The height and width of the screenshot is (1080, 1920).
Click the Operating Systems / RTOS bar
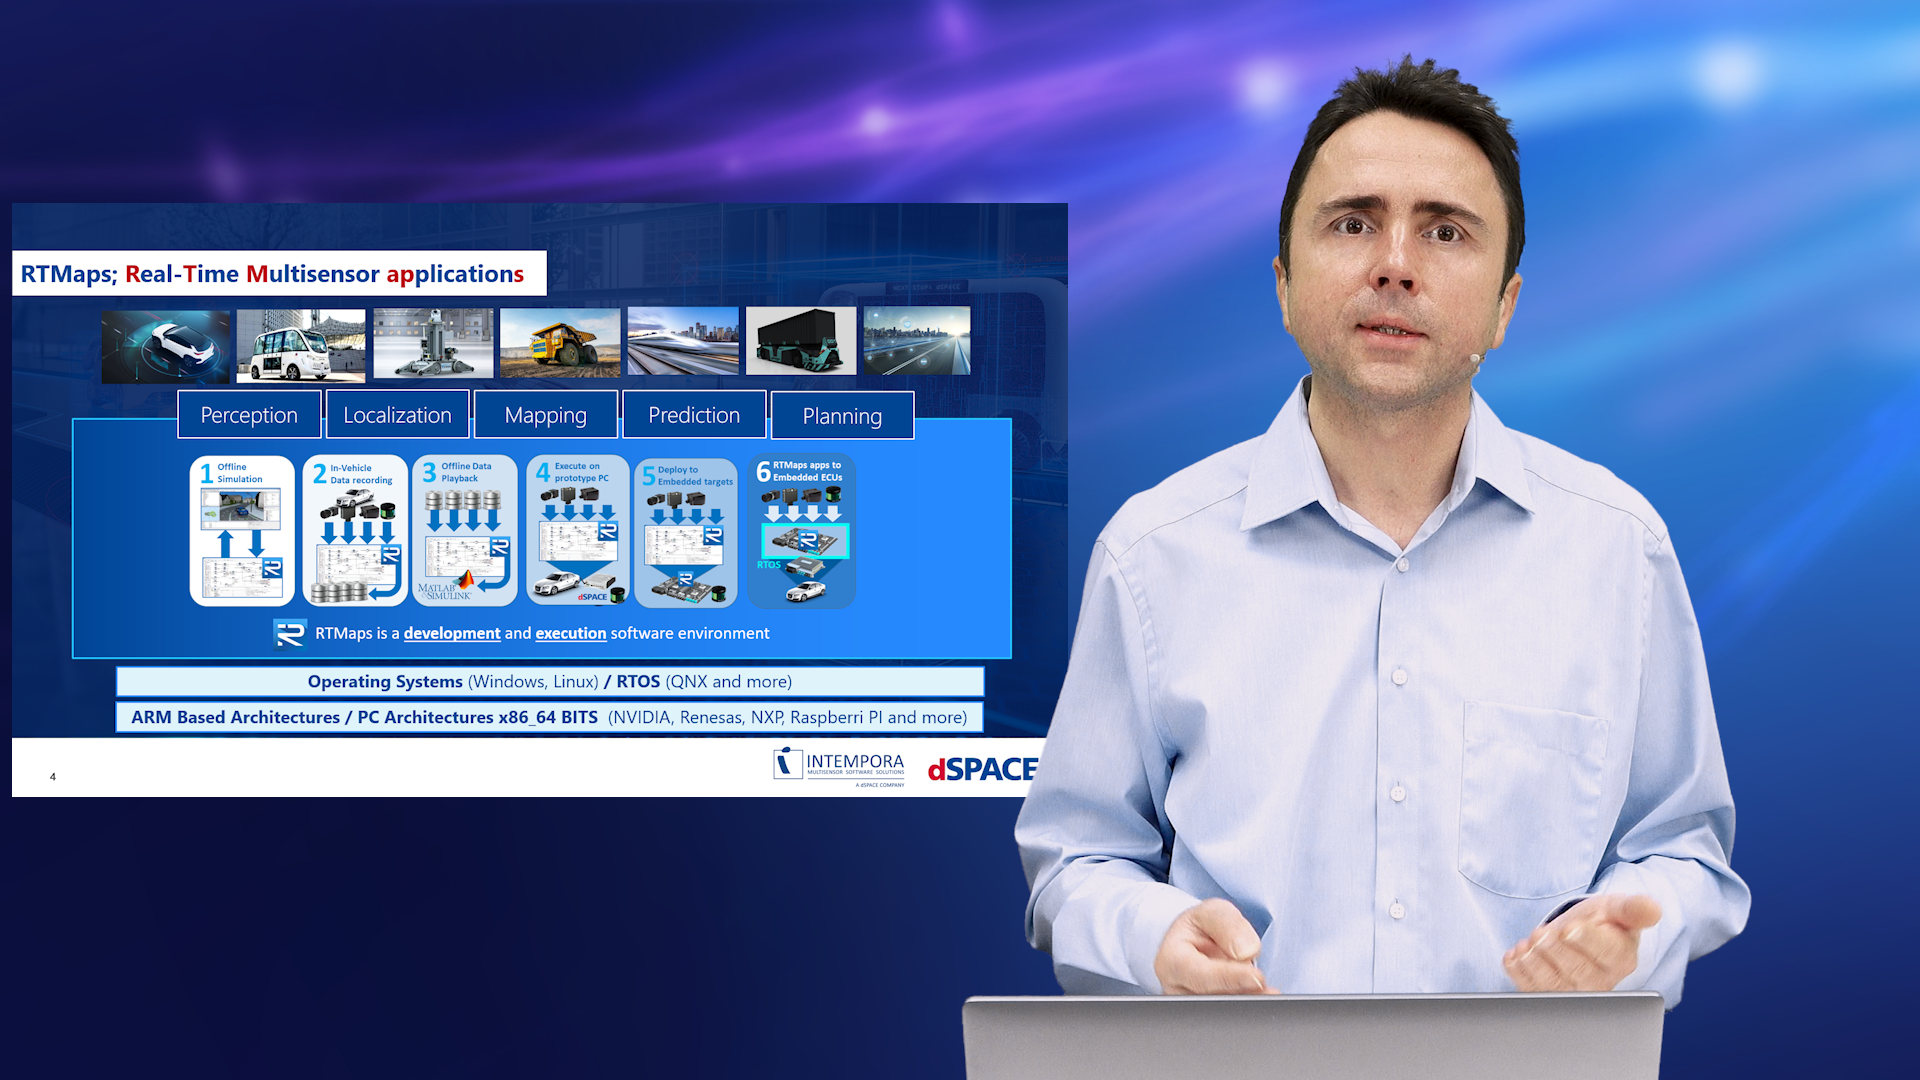[x=550, y=682]
